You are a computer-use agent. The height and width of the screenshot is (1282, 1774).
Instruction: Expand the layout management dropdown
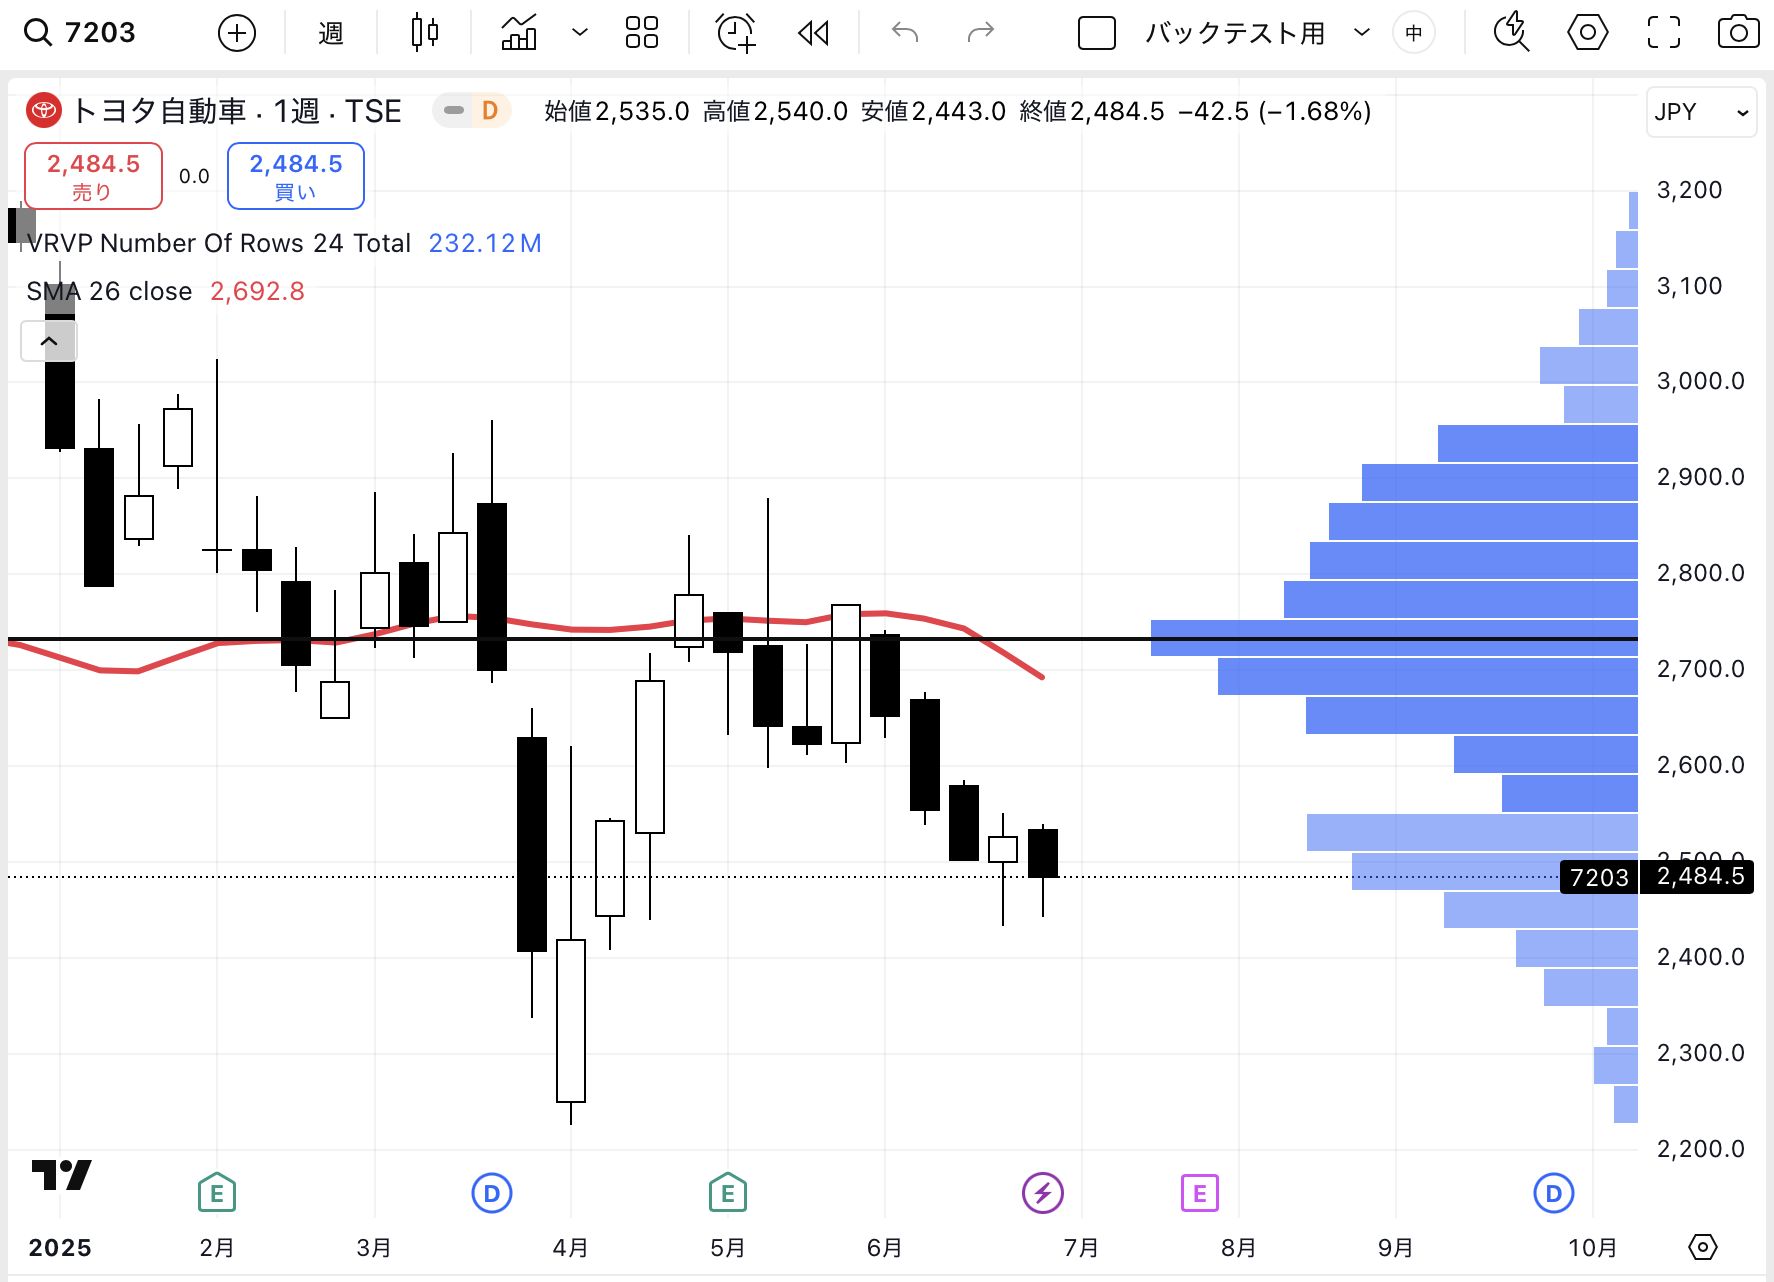(x=1361, y=33)
